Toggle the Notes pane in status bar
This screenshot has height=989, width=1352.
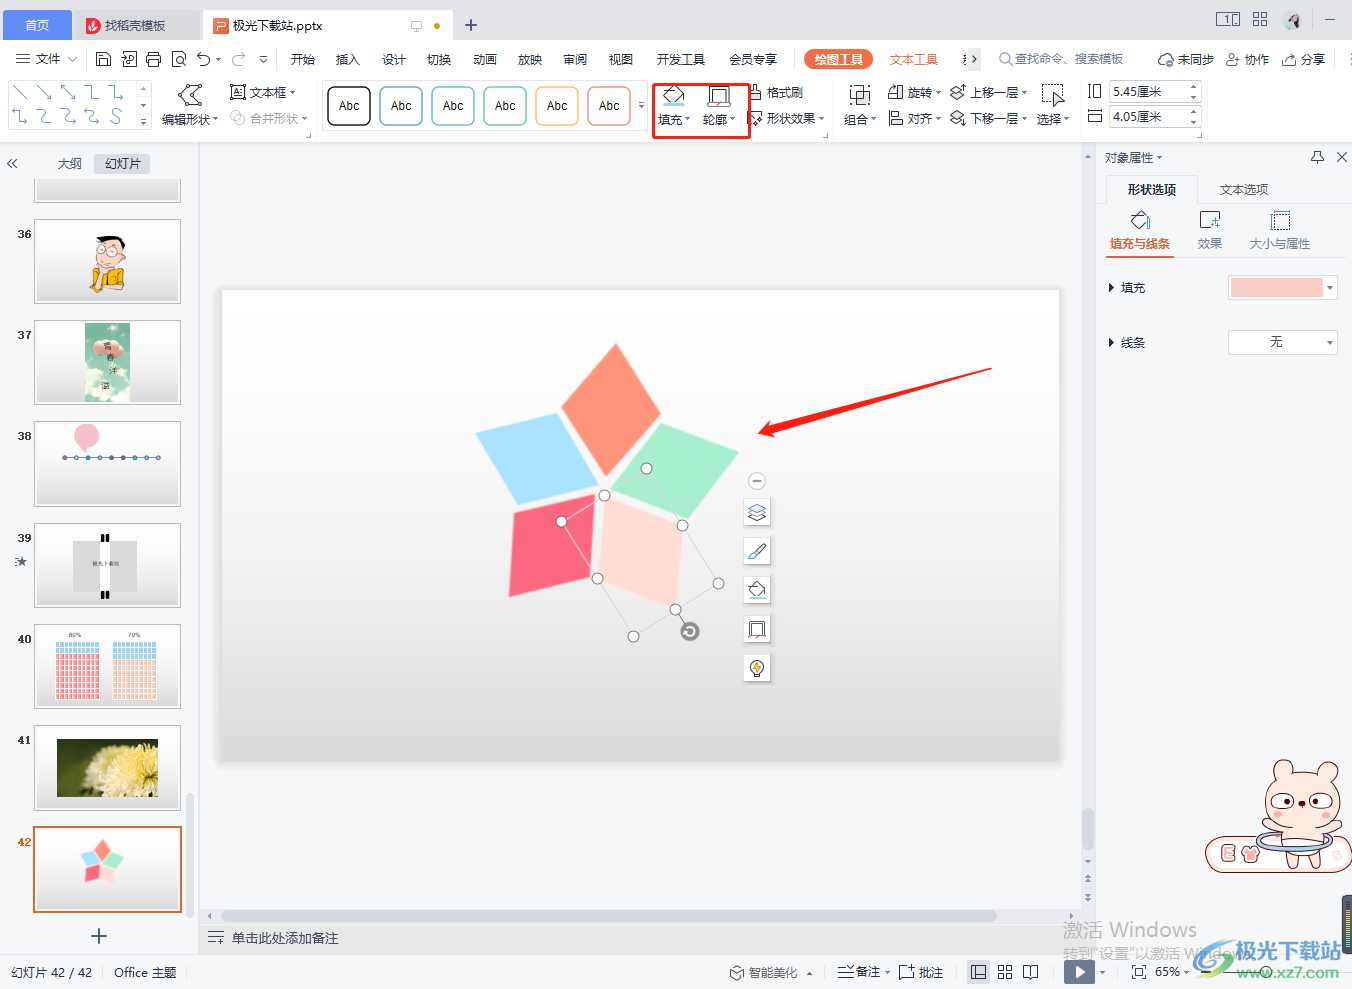click(863, 972)
